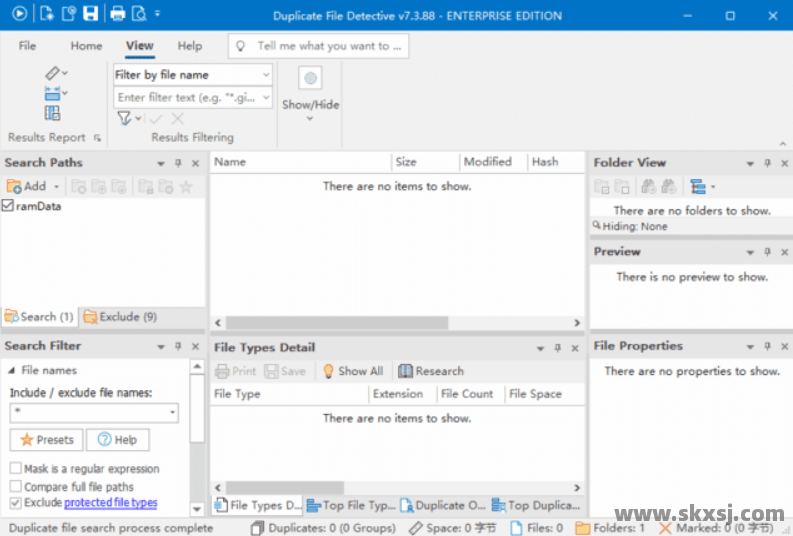This screenshot has width=793, height=536.
Task: Switch to the Exclude (9) tab
Action: click(x=120, y=317)
